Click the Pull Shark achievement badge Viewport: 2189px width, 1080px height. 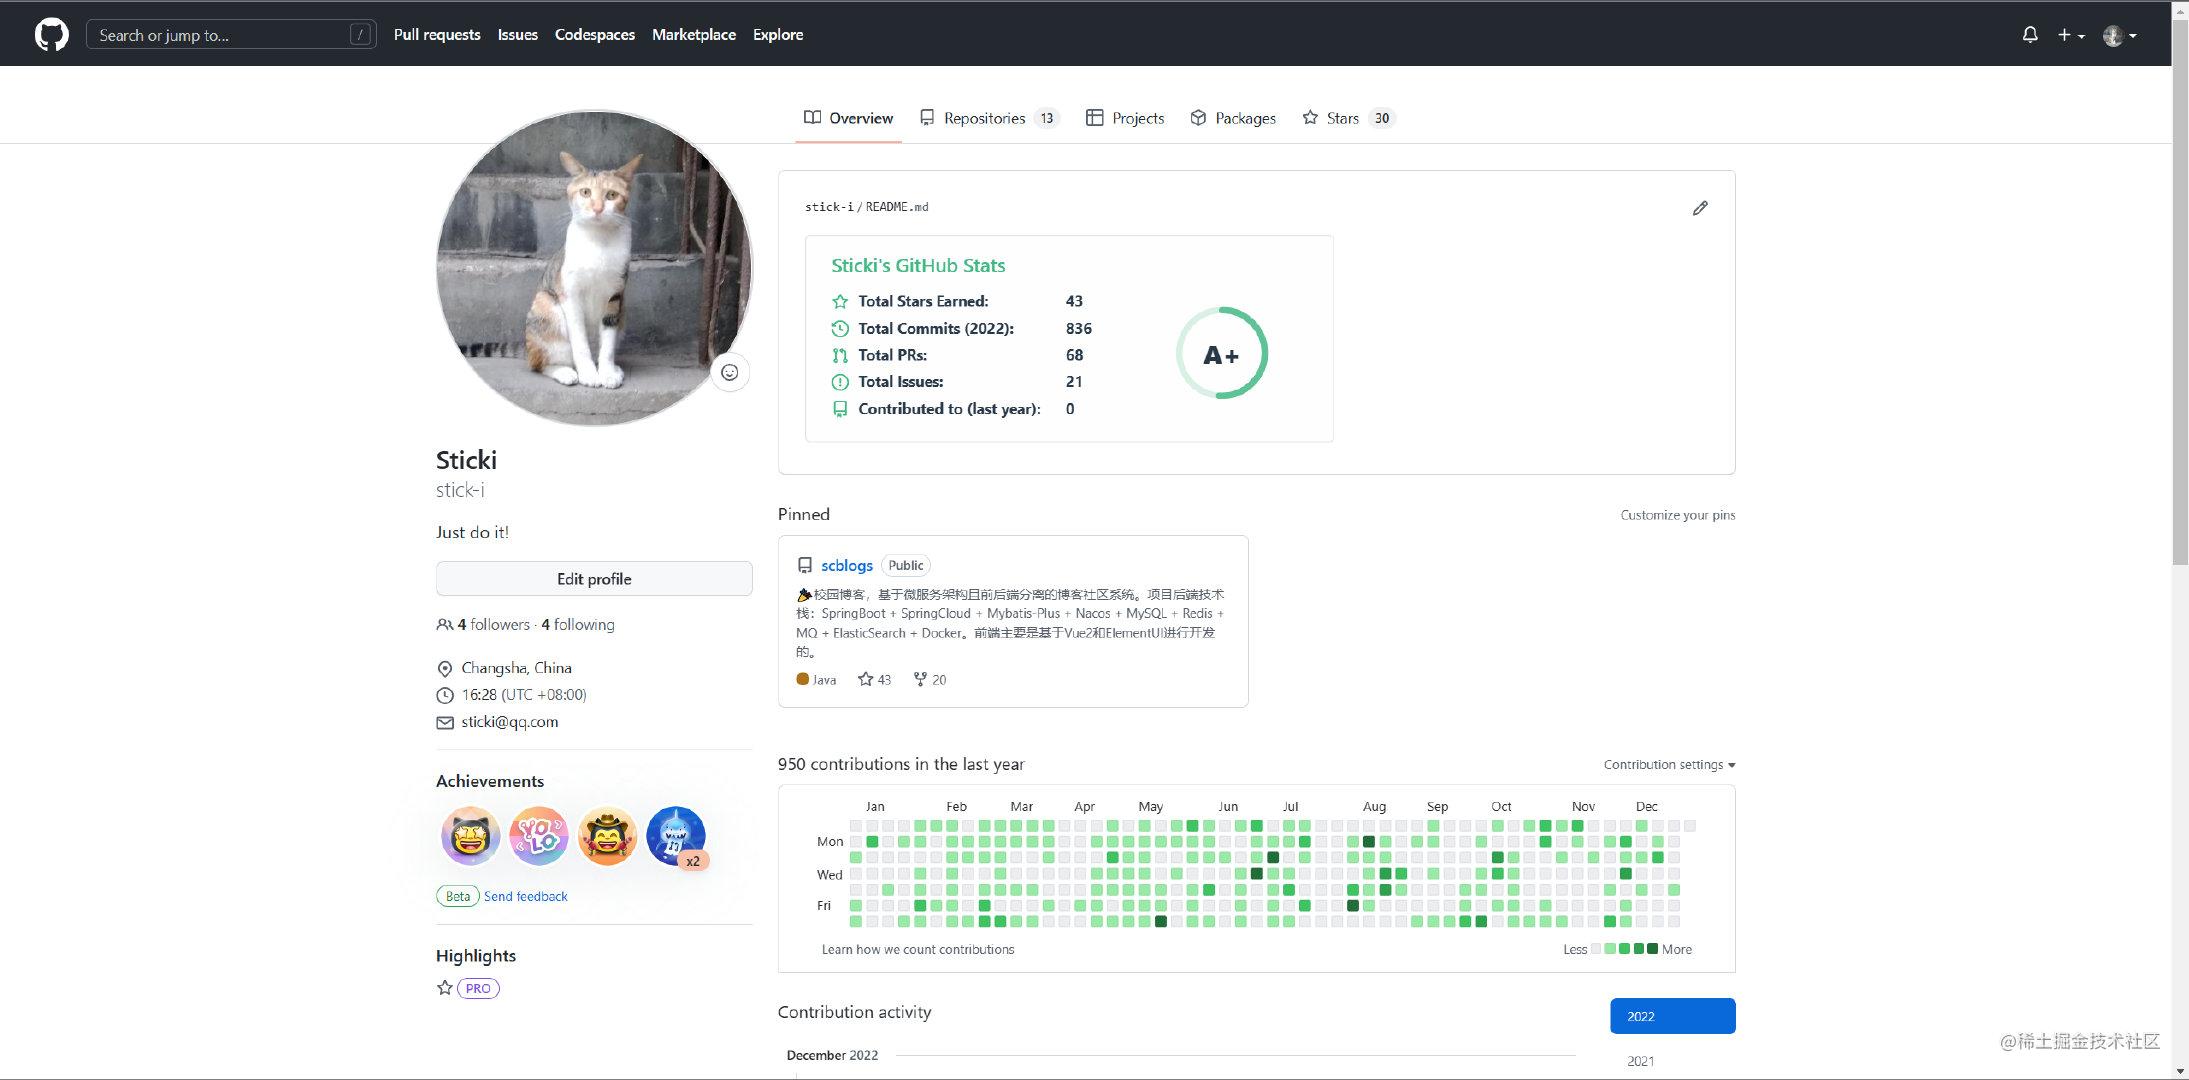point(676,835)
